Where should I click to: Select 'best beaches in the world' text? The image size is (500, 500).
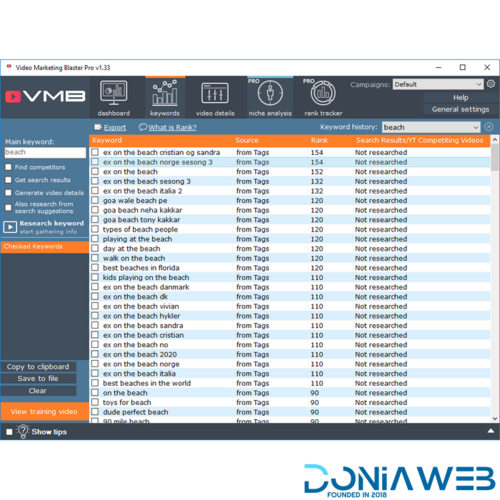147,383
